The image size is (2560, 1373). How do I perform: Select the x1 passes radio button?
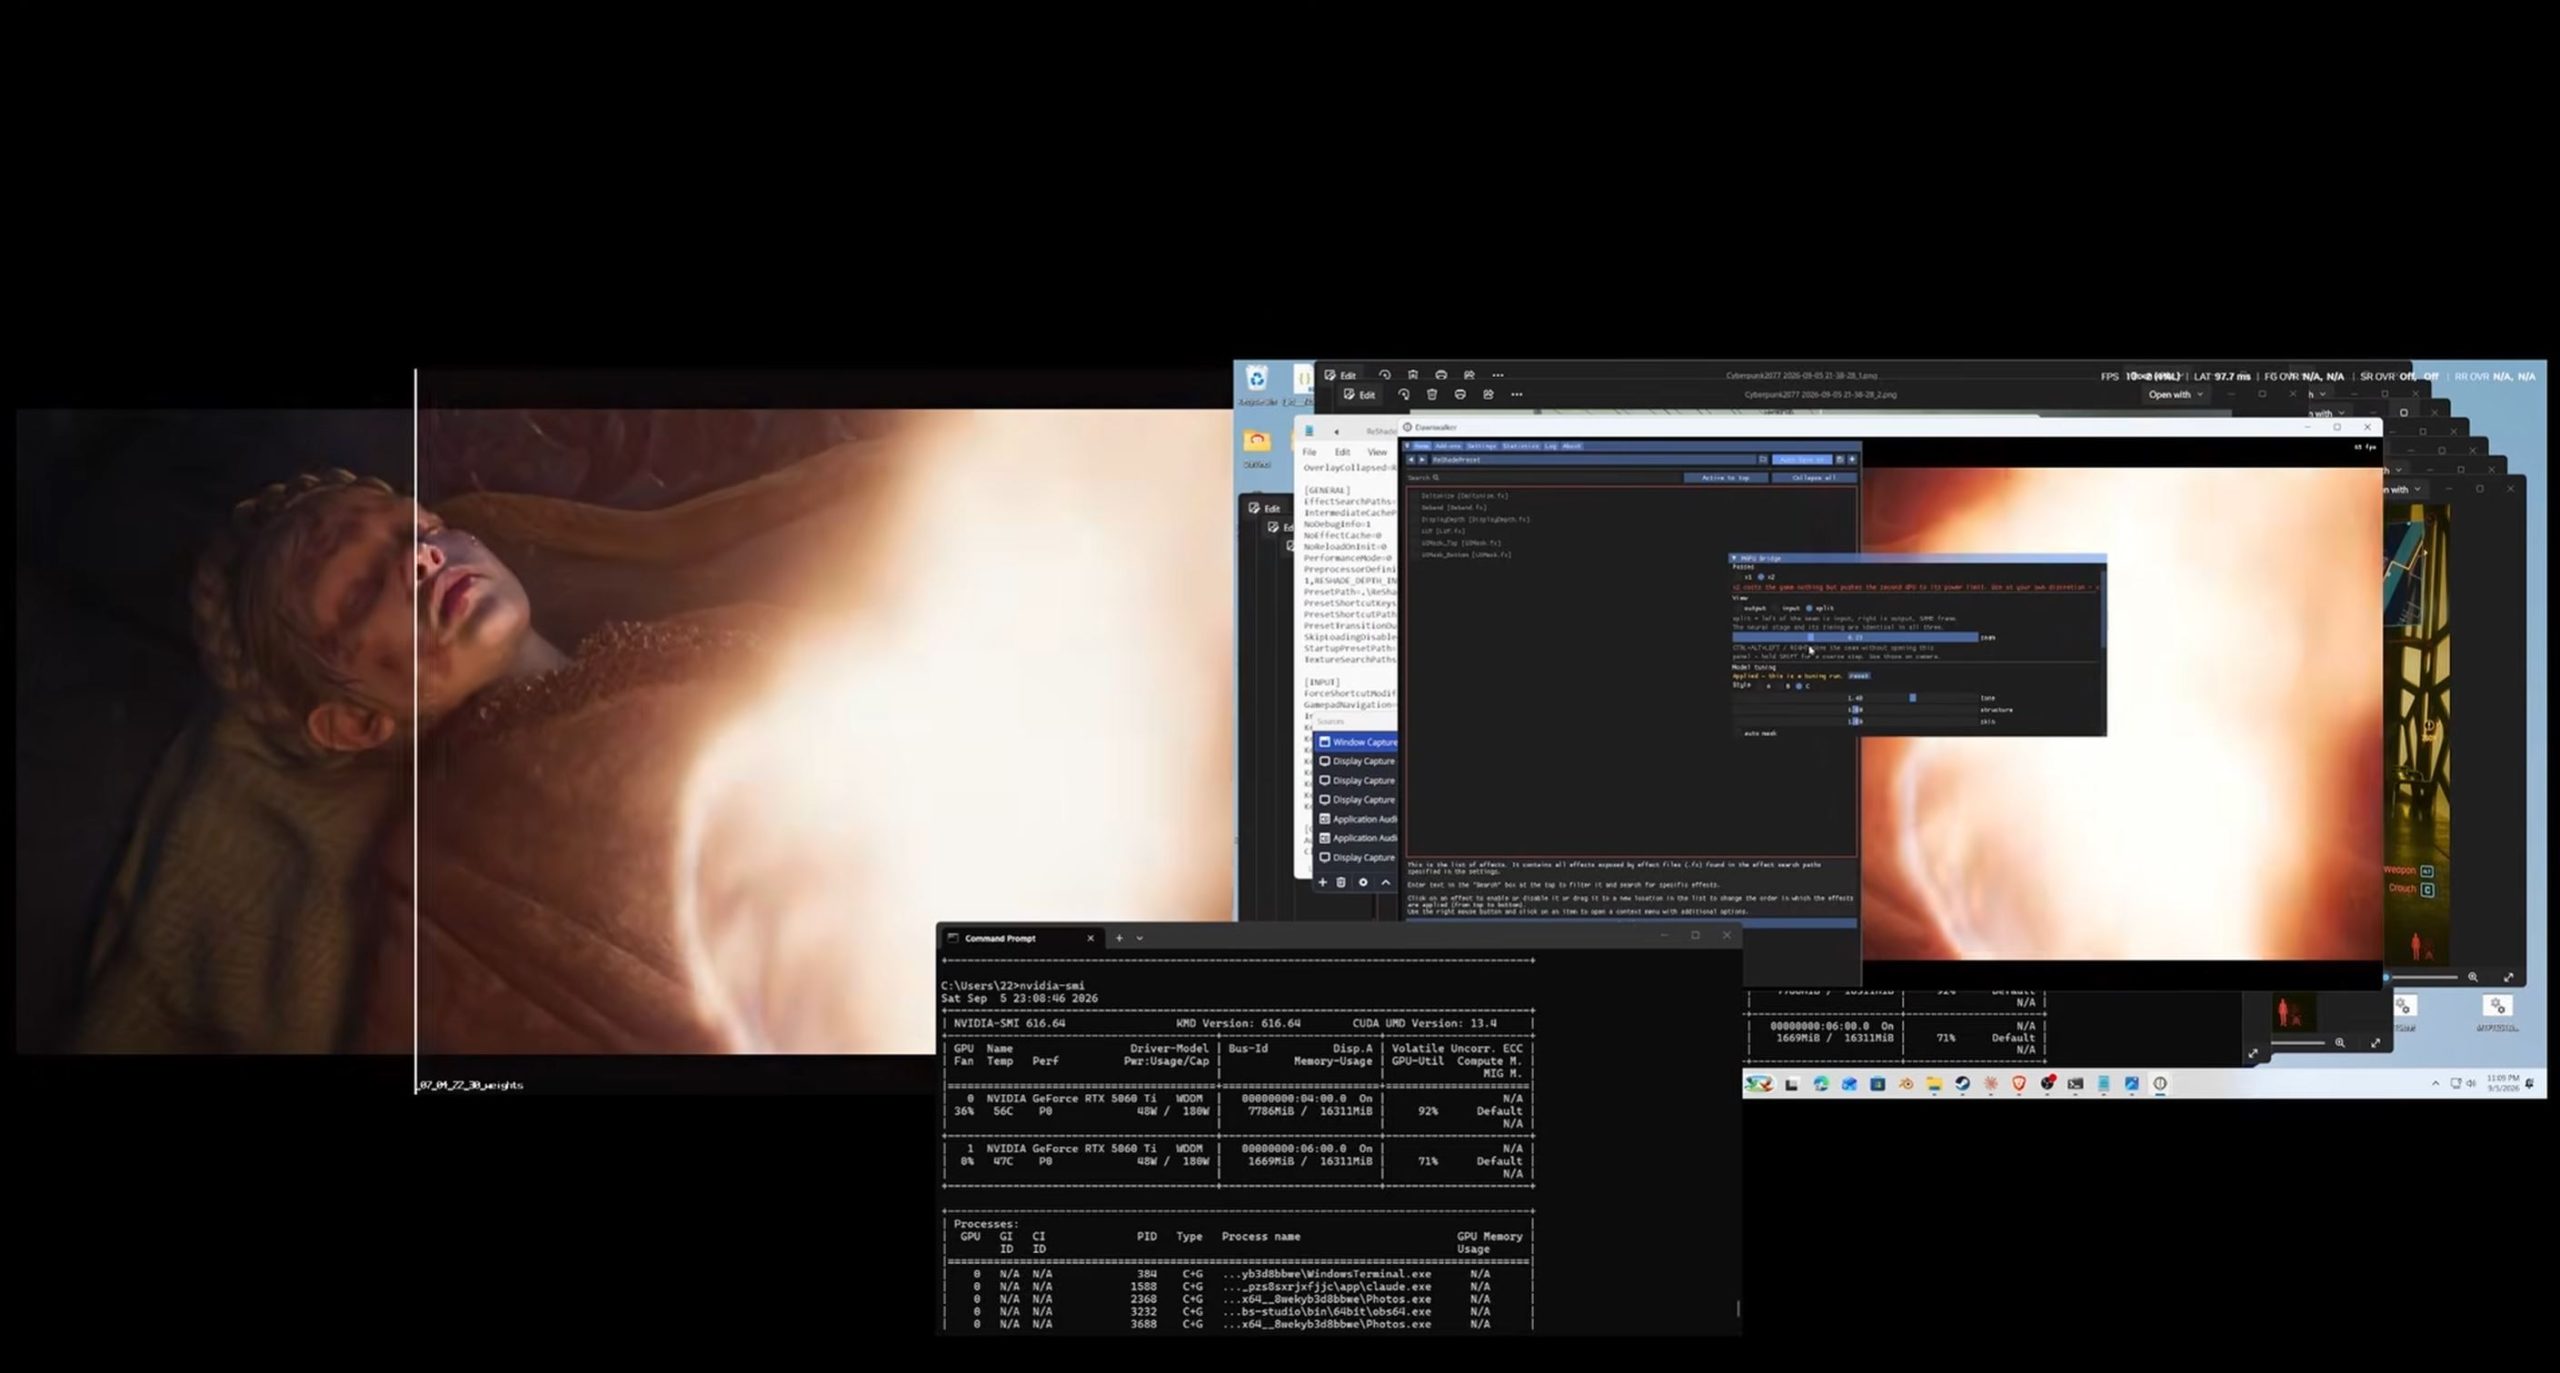tap(1738, 577)
